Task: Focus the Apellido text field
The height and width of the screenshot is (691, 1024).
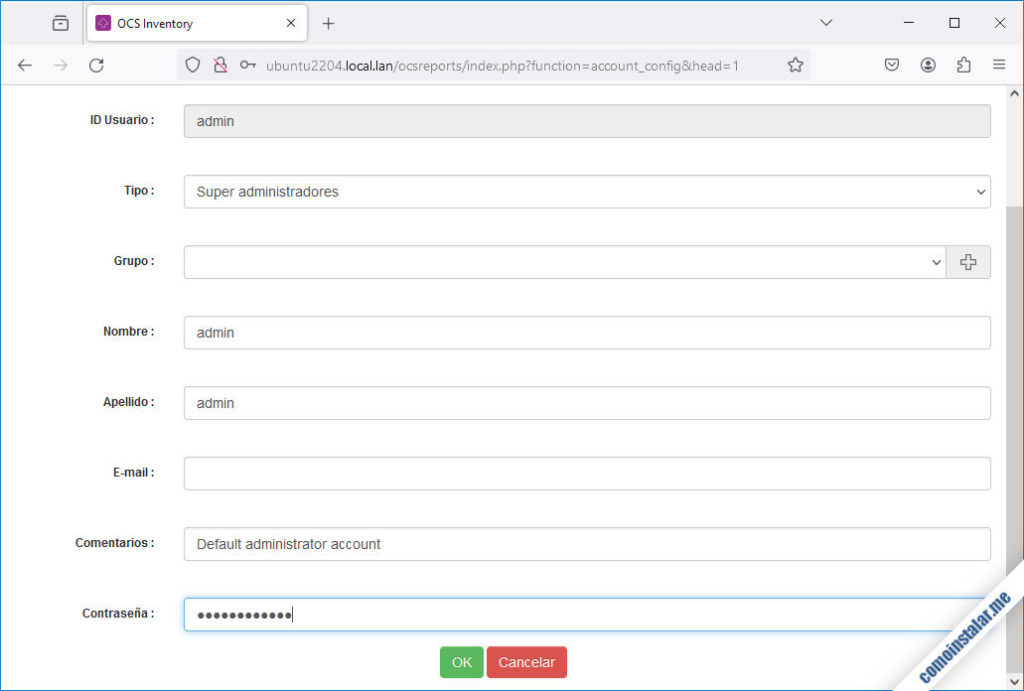Action: 587,403
